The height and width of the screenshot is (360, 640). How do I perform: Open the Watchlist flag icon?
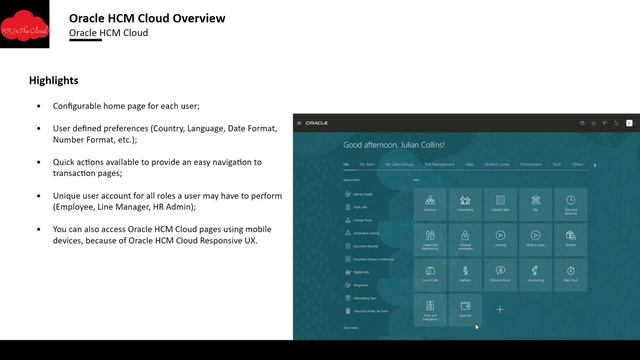[605, 123]
